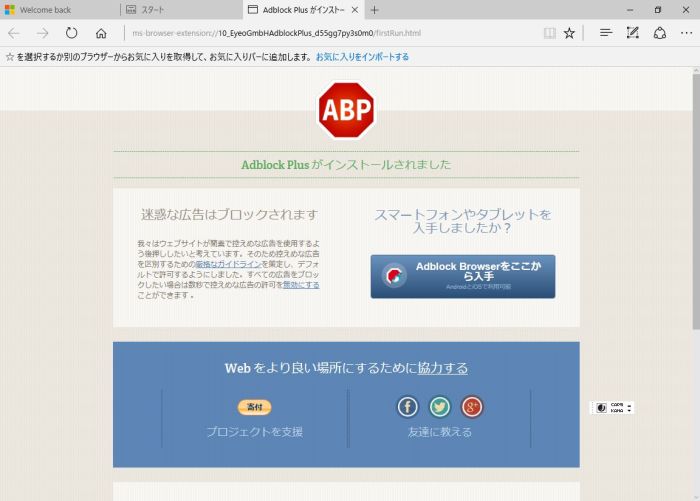
Task: Refresh the current page
Action: point(71,33)
